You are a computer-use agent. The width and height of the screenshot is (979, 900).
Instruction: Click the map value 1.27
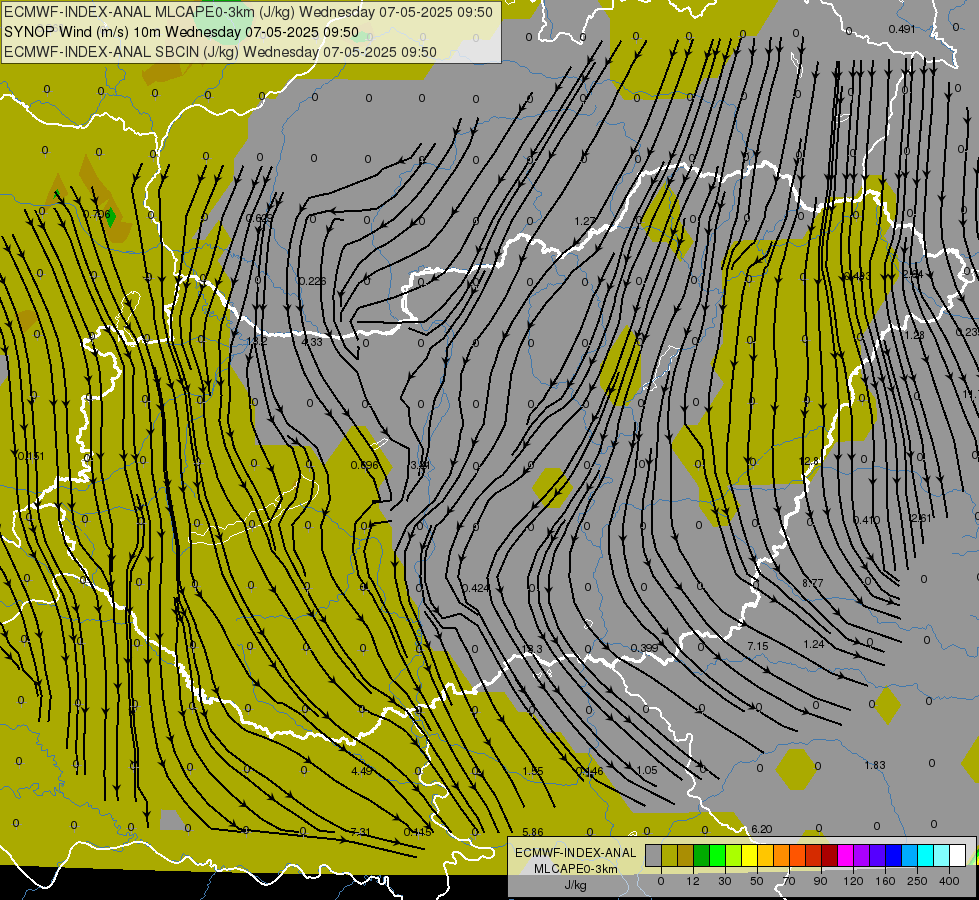(585, 221)
